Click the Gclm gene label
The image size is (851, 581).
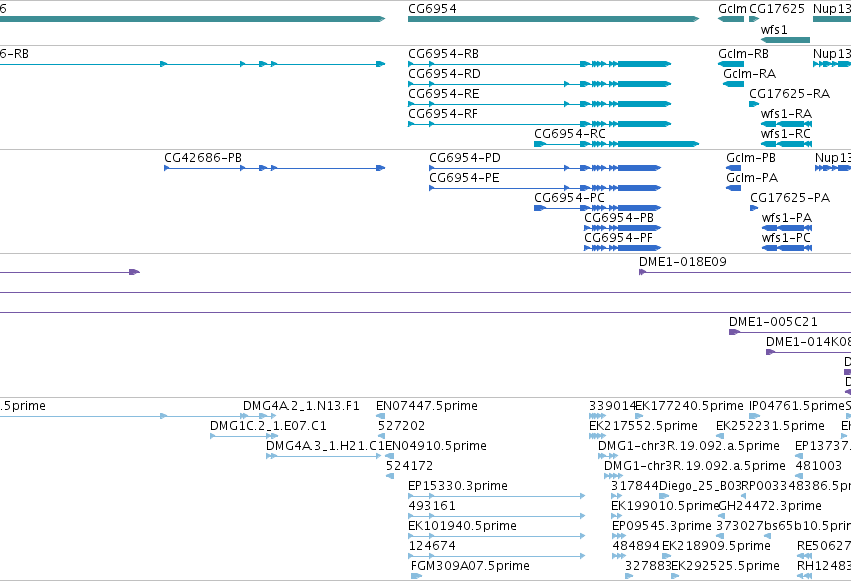(732, 9)
